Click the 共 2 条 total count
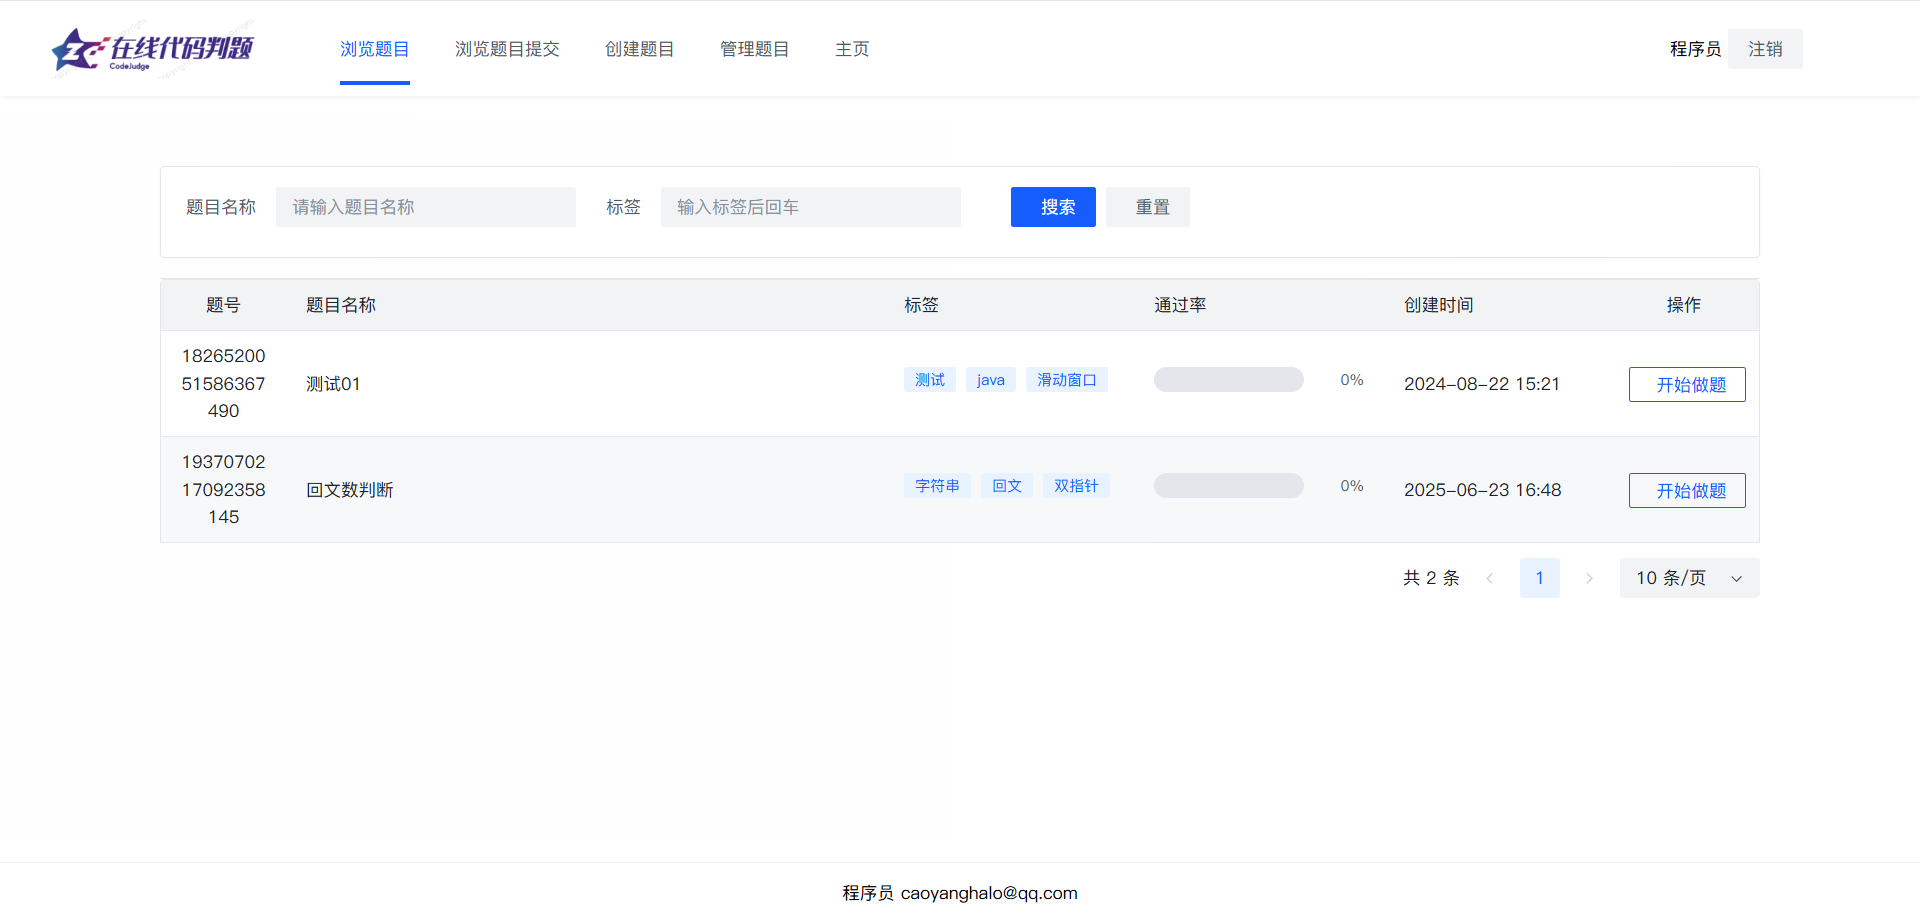 pyautogui.click(x=1431, y=578)
